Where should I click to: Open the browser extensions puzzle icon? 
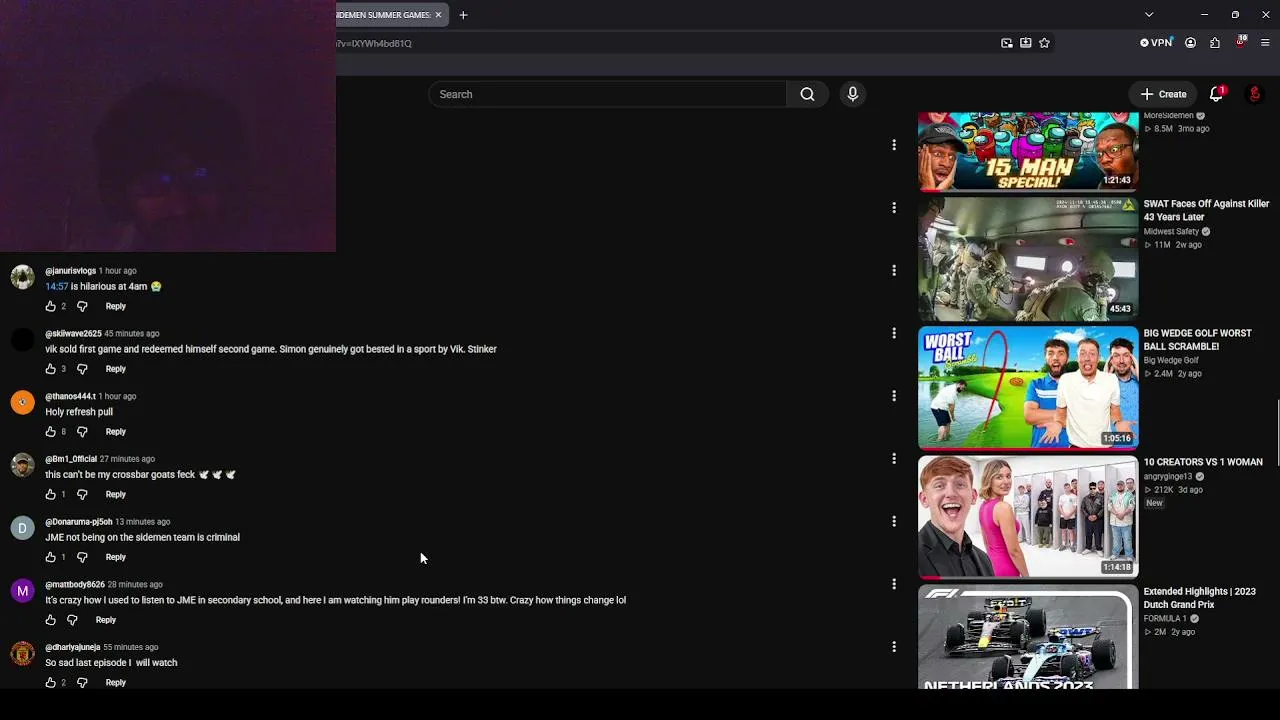point(1215,43)
